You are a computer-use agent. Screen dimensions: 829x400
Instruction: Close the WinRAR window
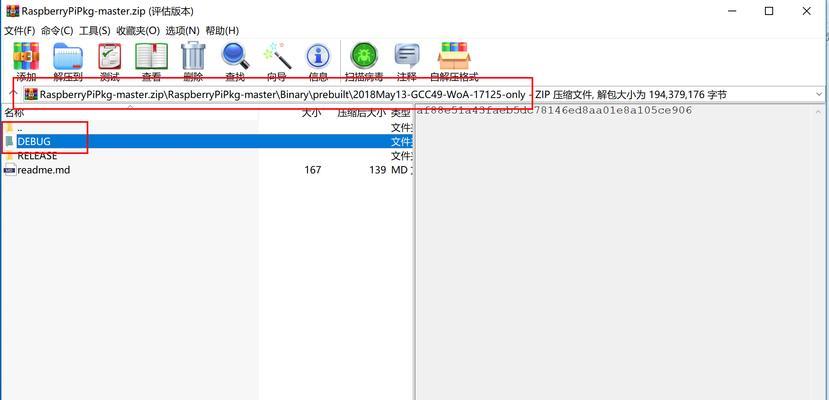[807, 11]
